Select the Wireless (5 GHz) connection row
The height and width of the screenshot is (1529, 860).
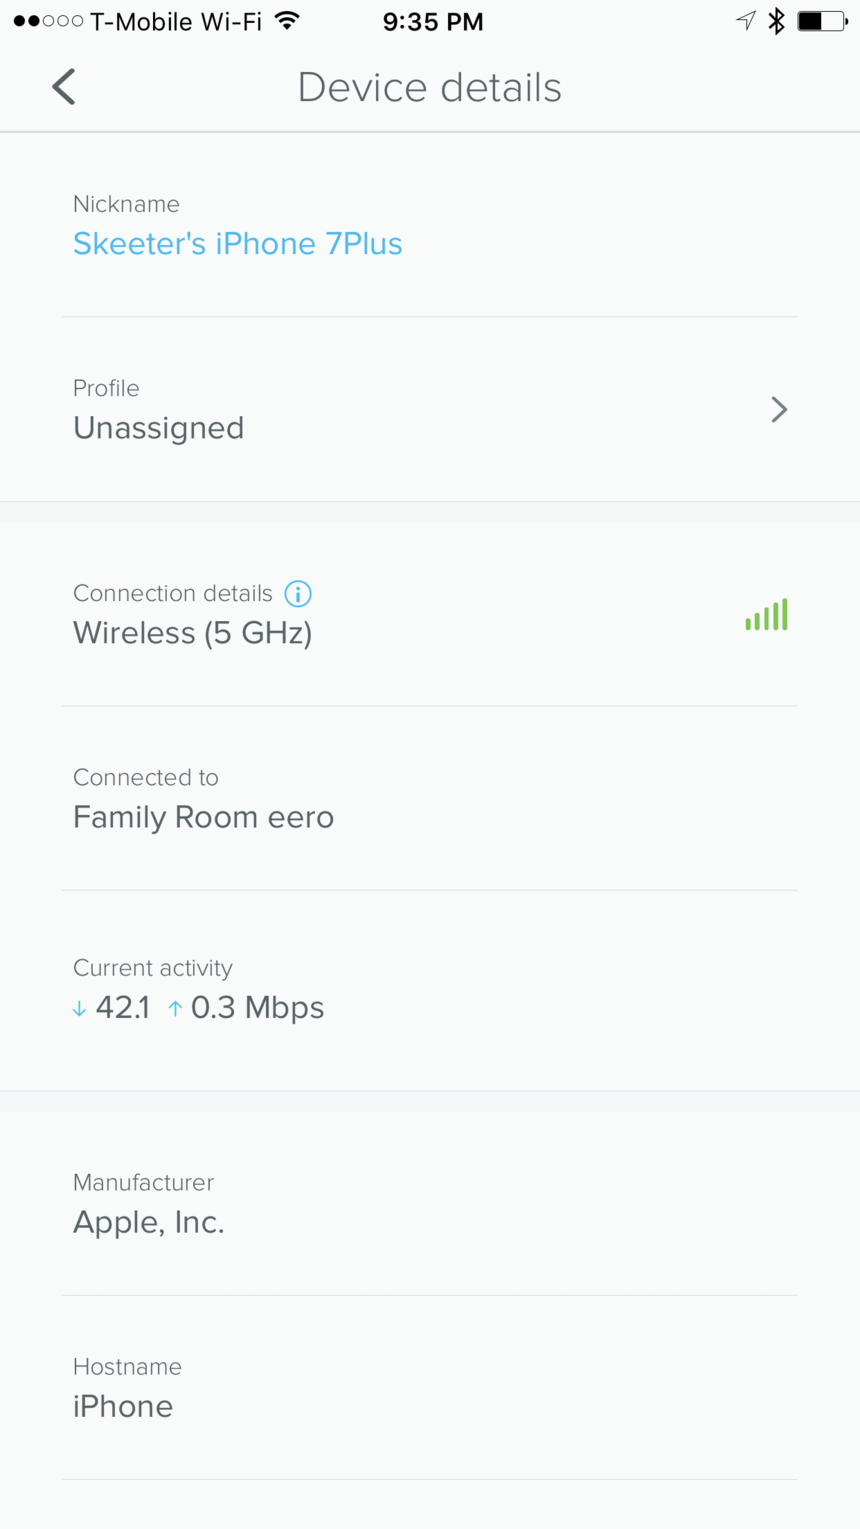(x=430, y=614)
